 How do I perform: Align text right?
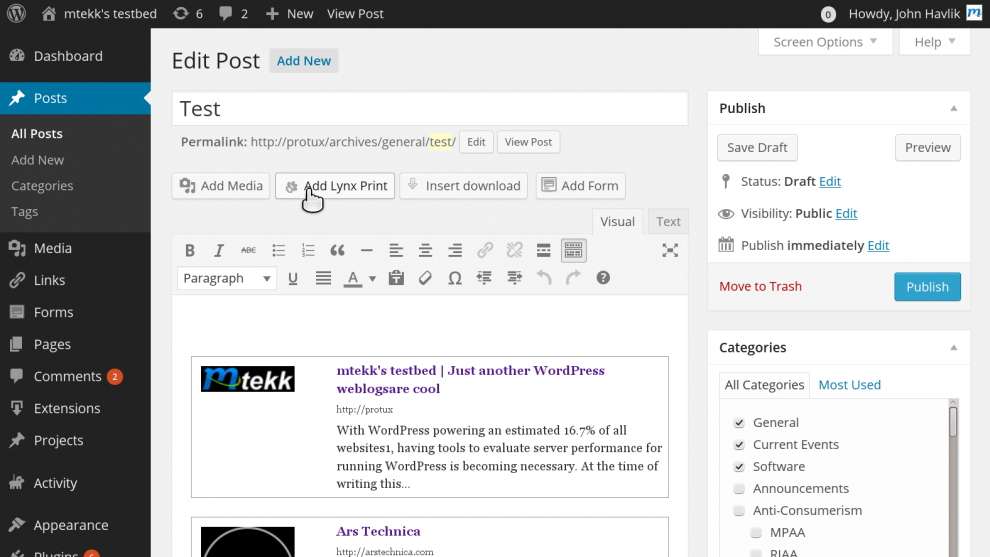point(455,251)
